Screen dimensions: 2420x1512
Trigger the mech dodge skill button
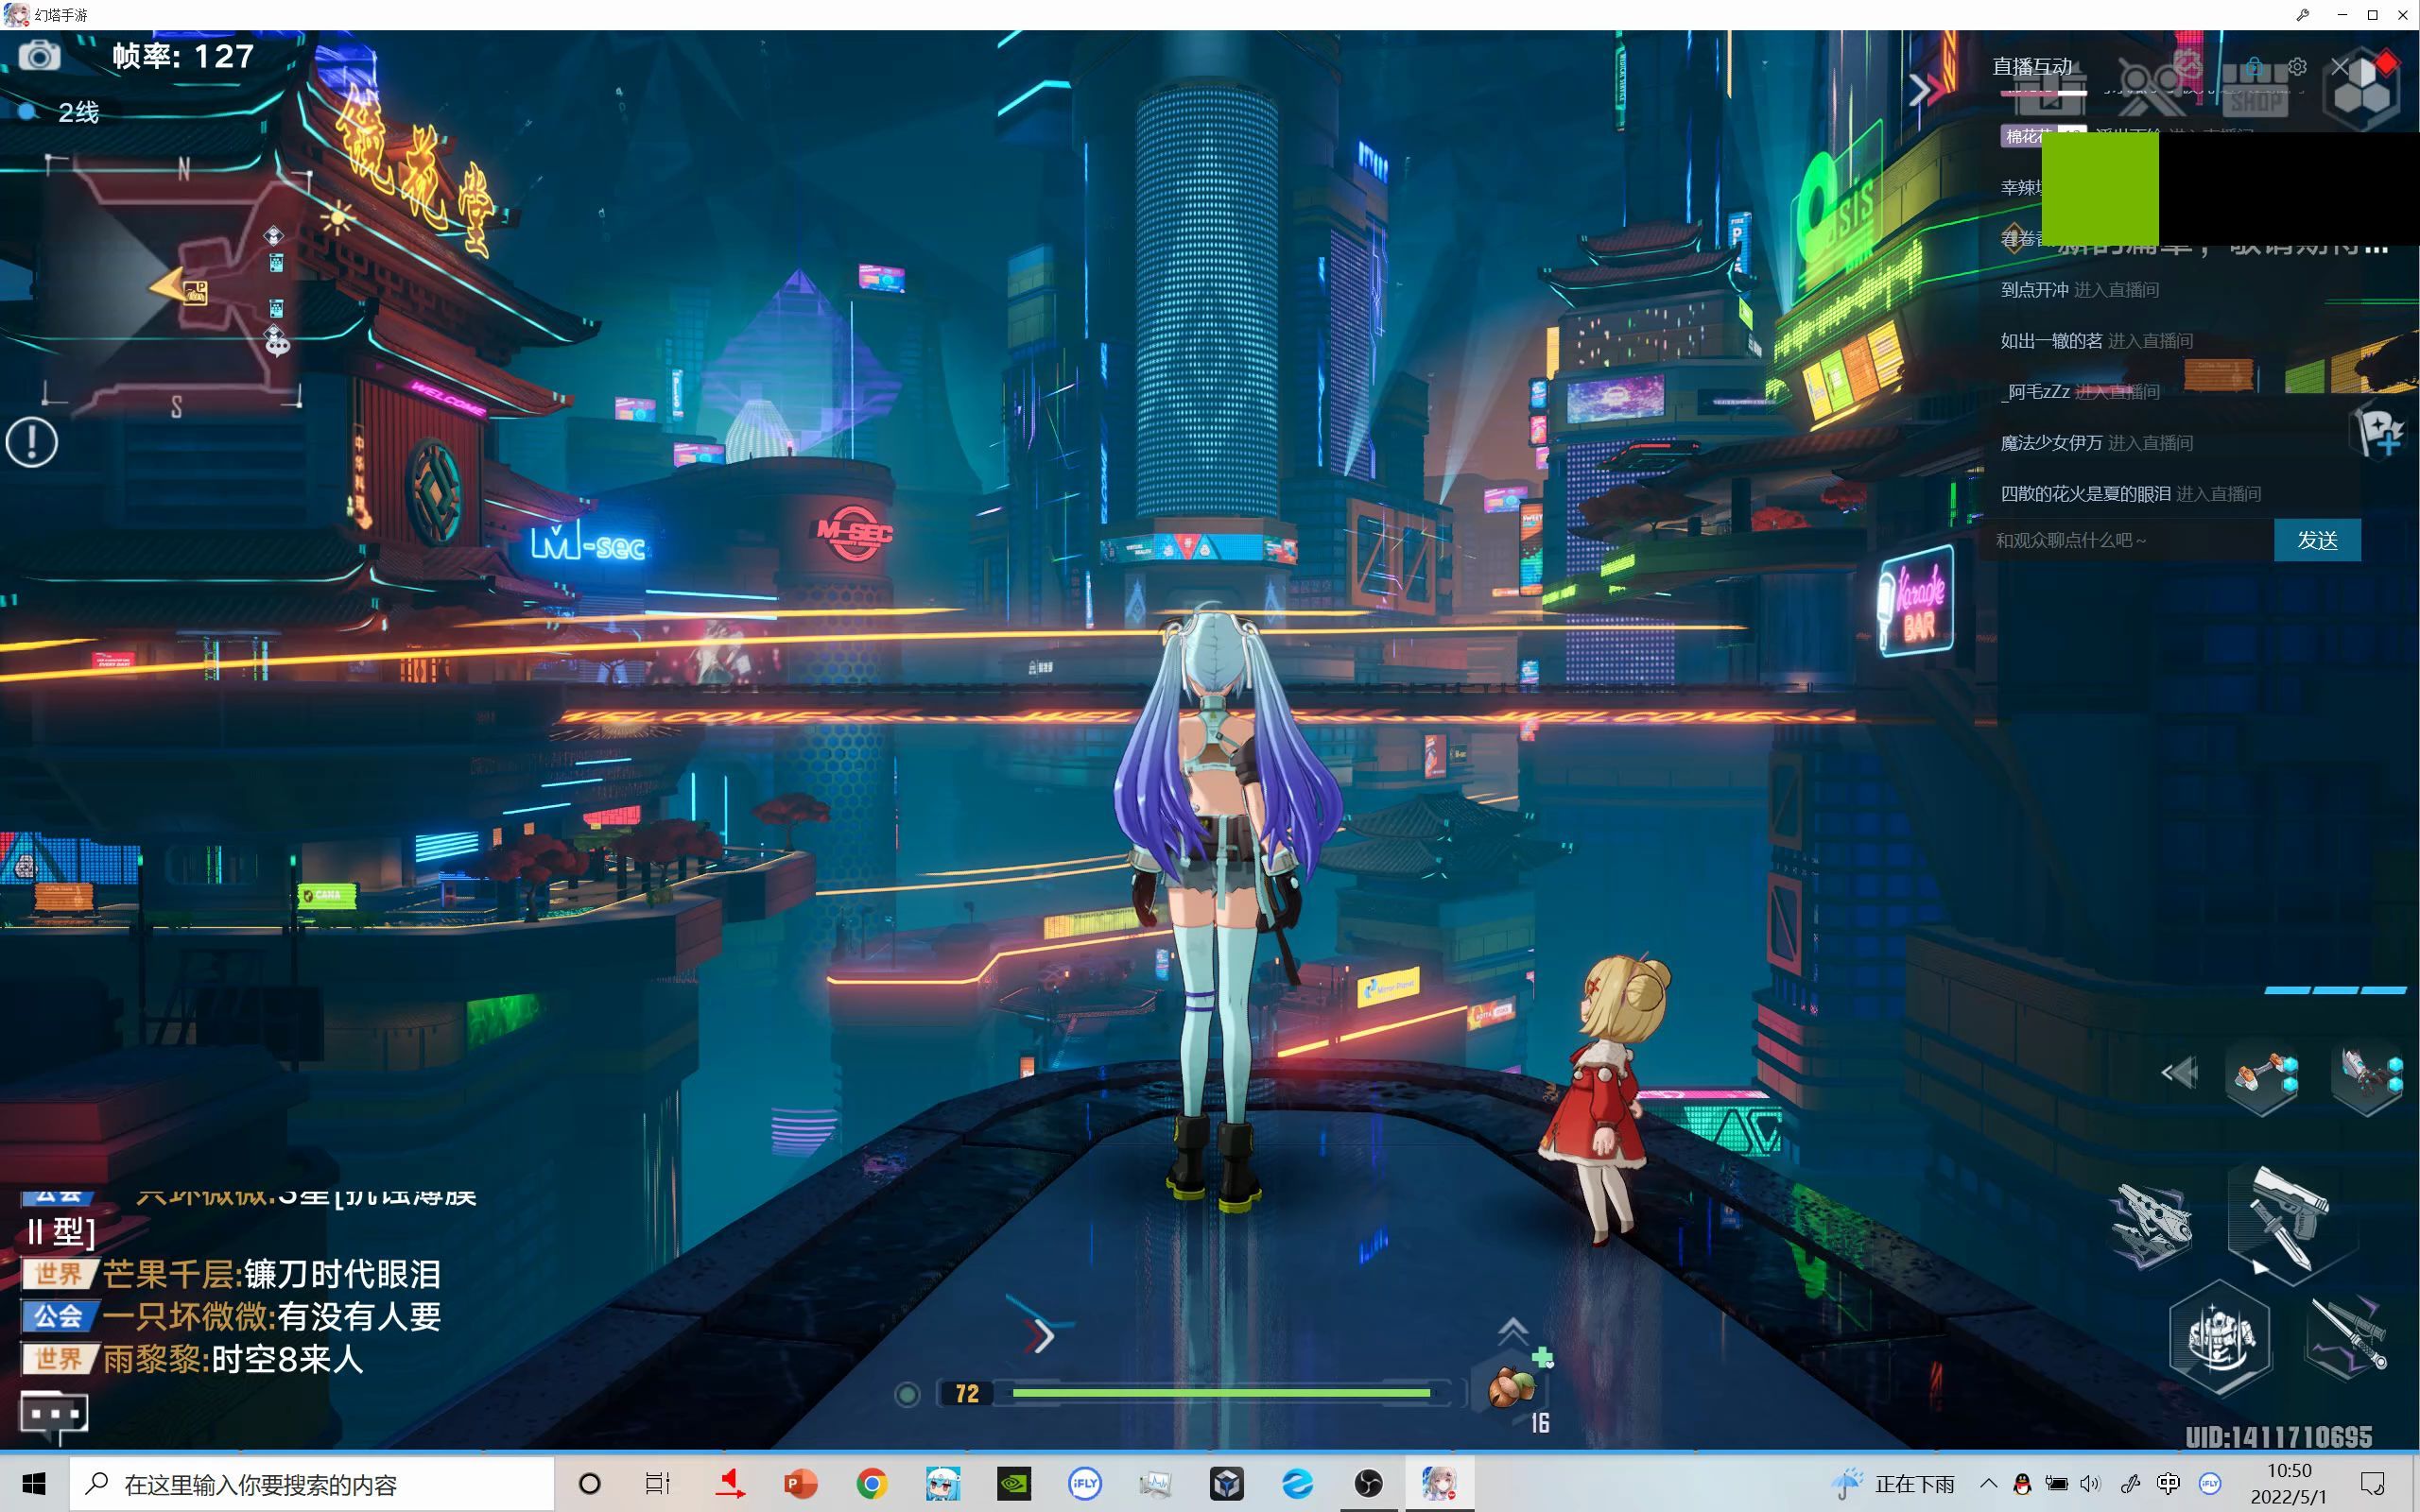pos(2220,1337)
